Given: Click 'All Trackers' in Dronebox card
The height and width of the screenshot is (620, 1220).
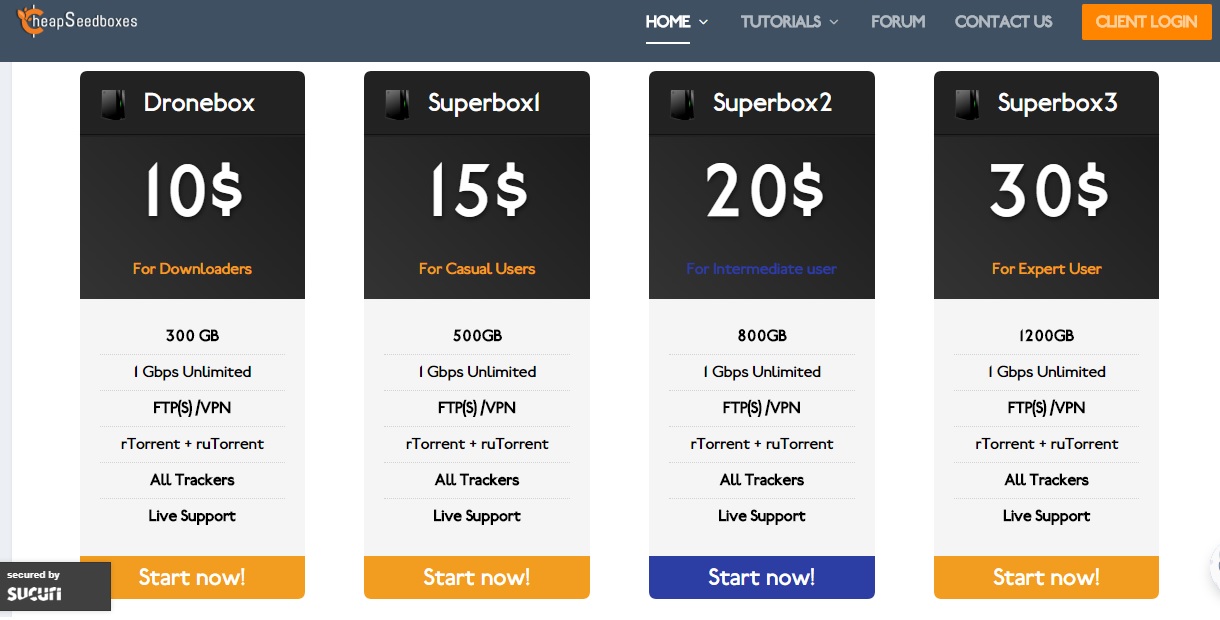Looking at the screenshot, I should coord(192,480).
